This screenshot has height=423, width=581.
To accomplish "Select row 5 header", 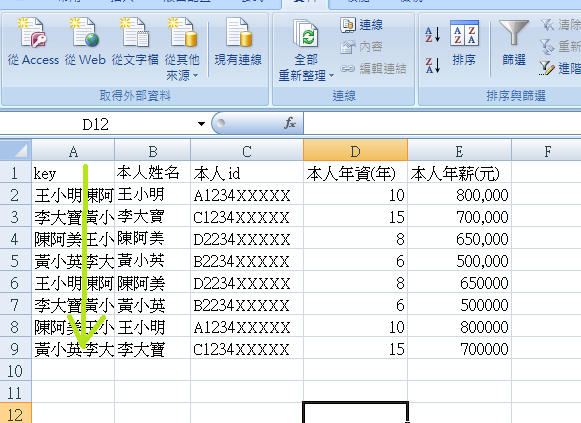I will tap(16, 261).
